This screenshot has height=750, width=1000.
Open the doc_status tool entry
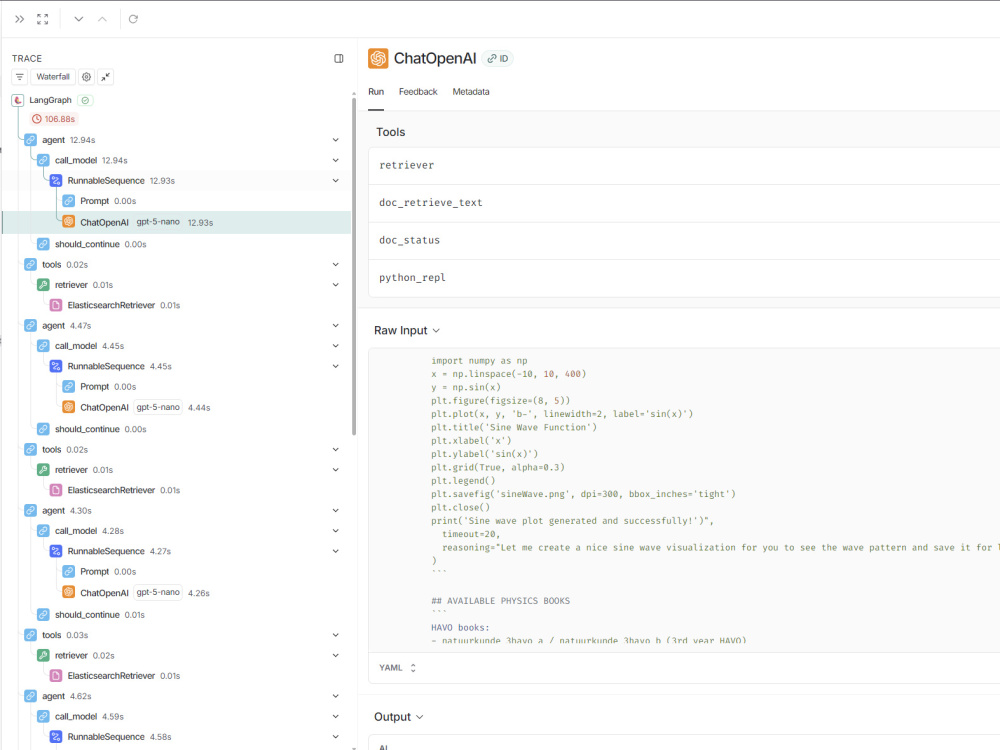[x=684, y=240]
